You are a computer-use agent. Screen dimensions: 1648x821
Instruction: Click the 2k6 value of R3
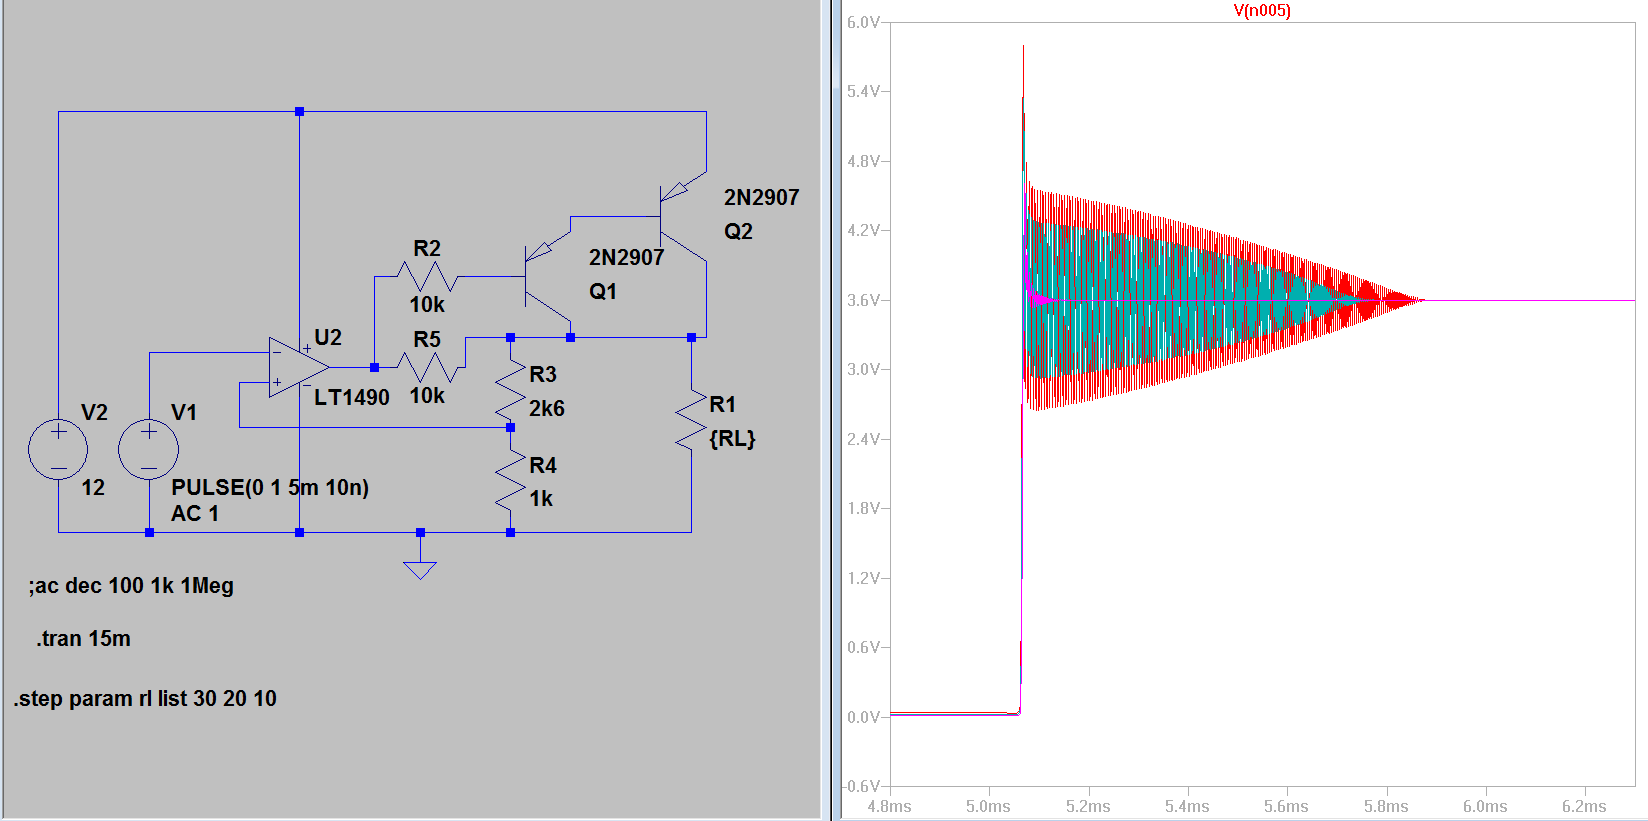tap(547, 408)
